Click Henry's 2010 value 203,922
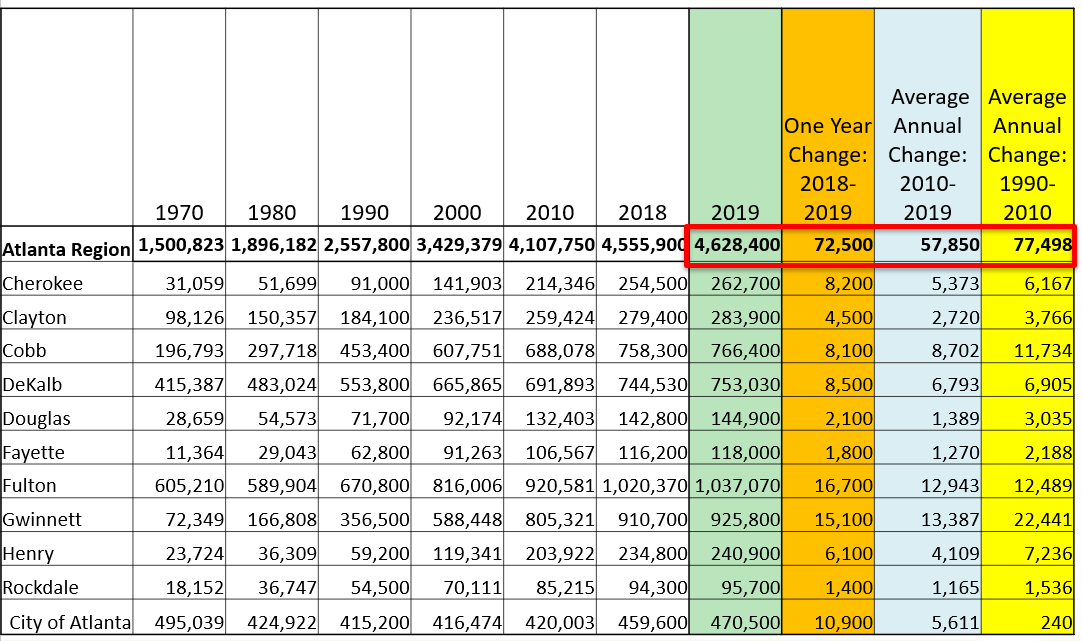The width and height of the screenshot is (1082, 641). coord(551,554)
